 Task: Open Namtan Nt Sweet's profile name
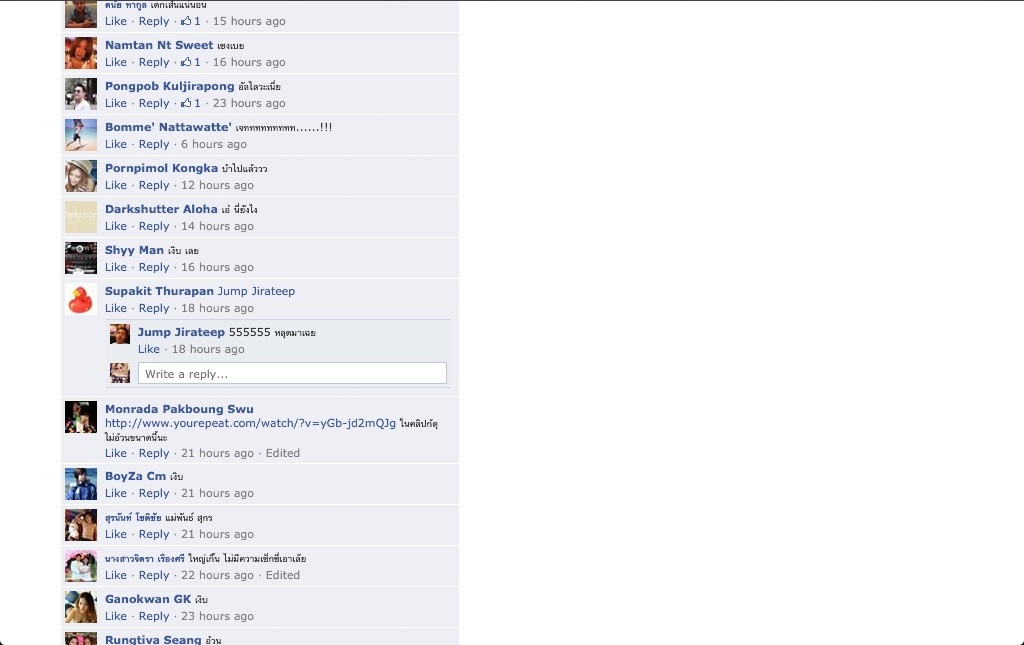(x=159, y=45)
